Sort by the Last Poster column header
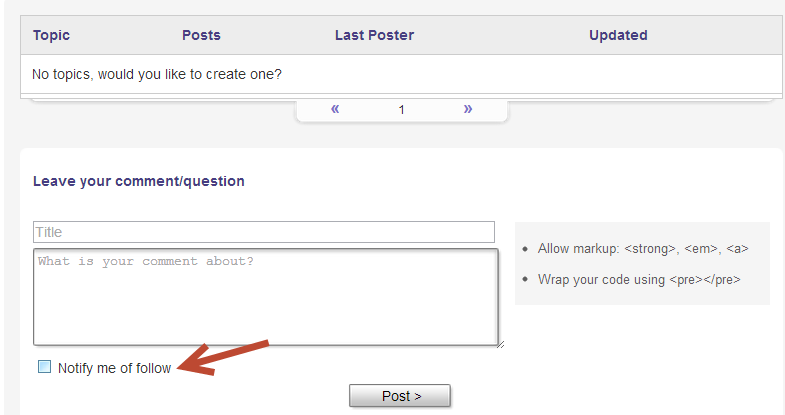The width and height of the screenshot is (785, 415). 374,35
